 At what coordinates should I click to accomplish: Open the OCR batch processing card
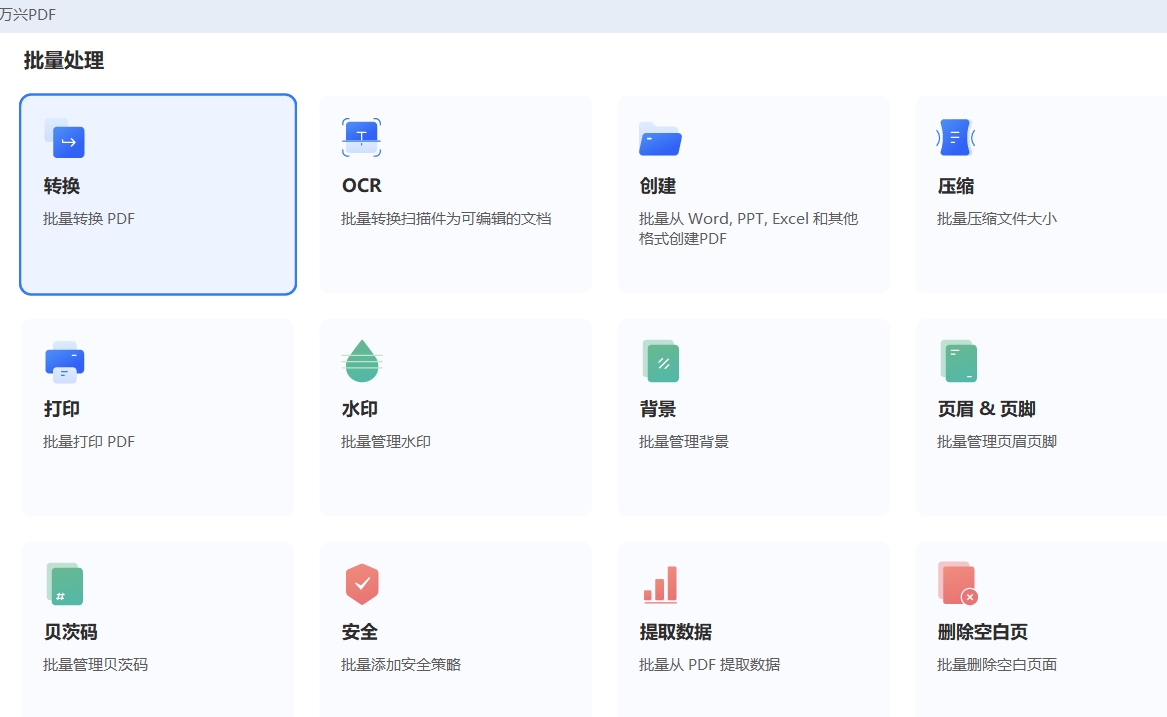tap(455, 195)
